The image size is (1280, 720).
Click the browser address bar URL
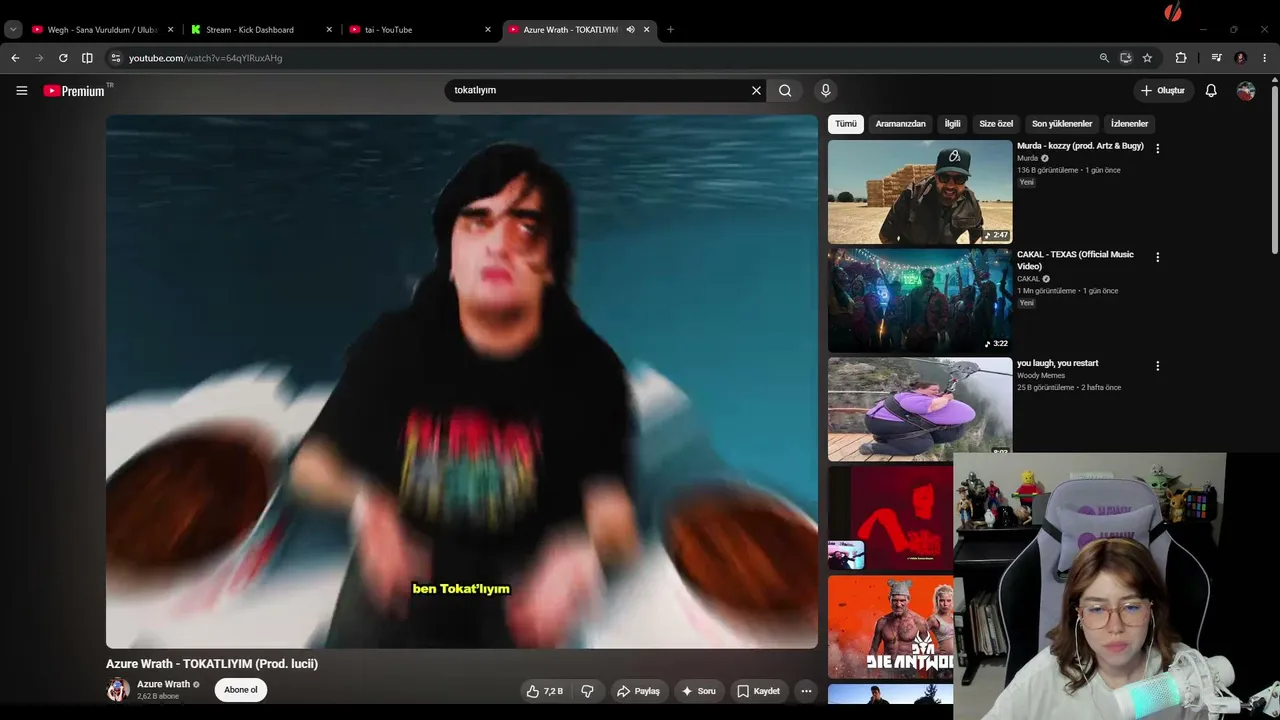coord(205,58)
